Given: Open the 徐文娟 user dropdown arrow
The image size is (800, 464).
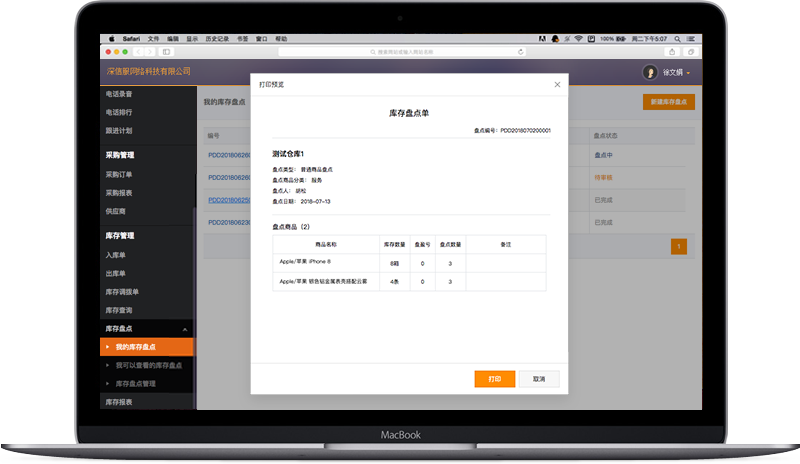Looking at the screenshot, I should tap(688, 73).
